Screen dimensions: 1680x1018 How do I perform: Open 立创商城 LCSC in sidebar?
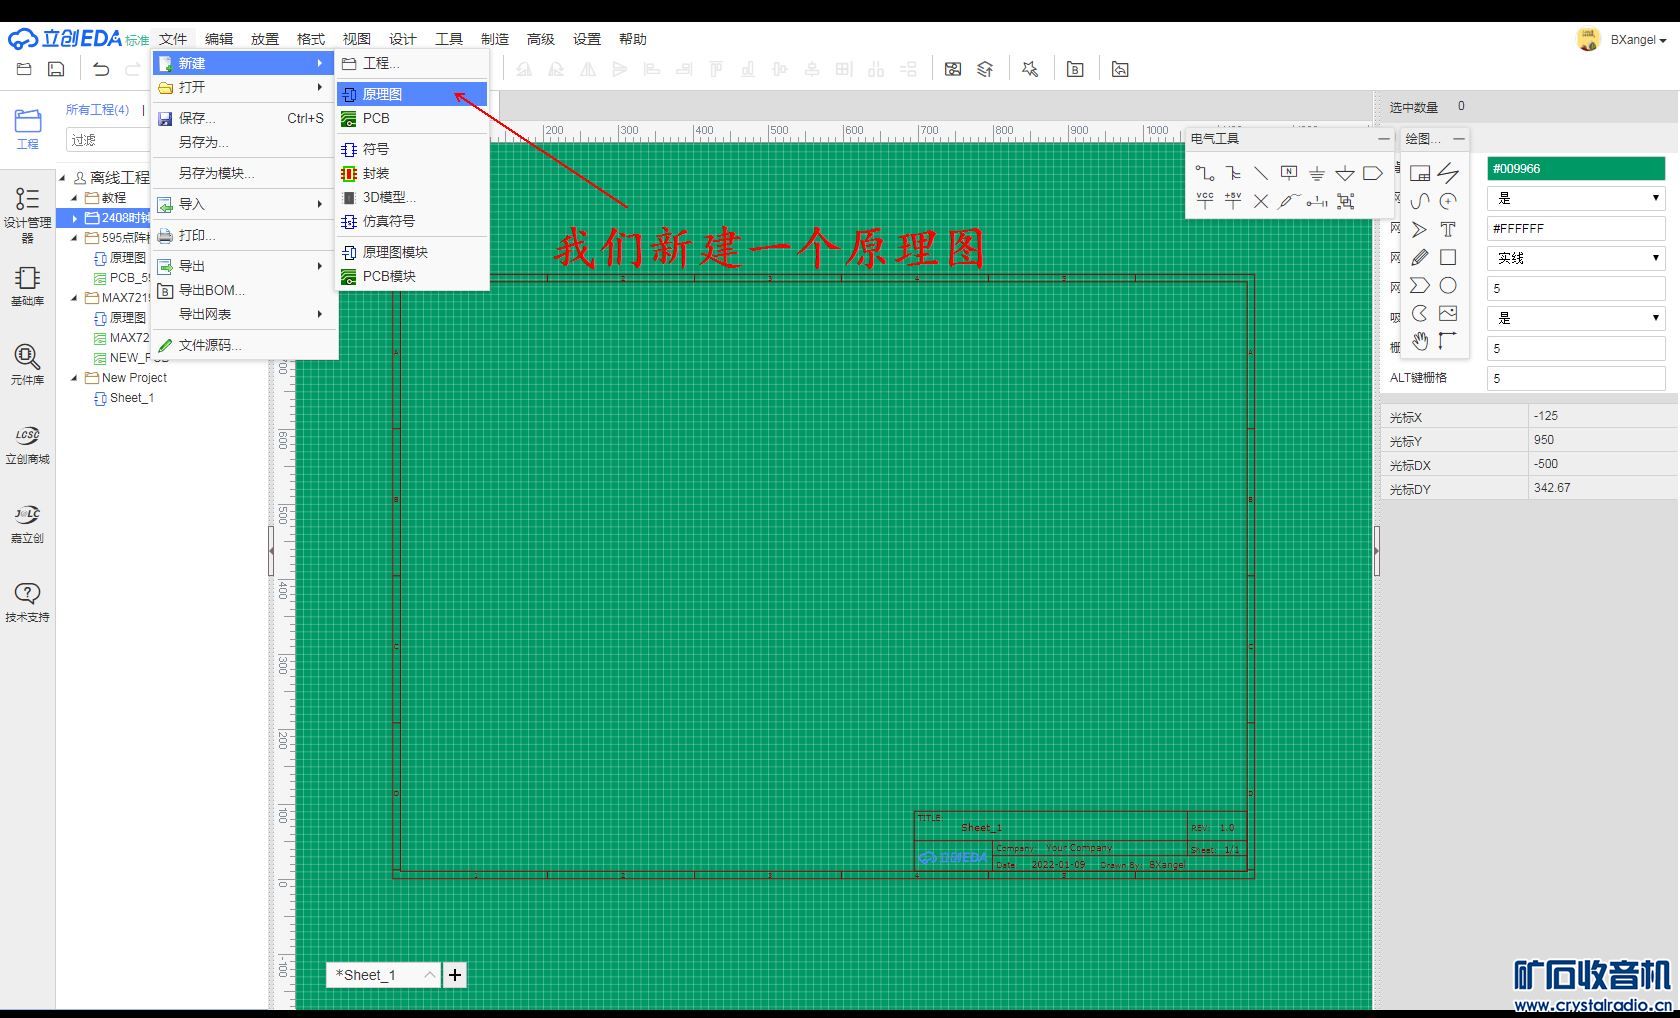coord(27,444)
